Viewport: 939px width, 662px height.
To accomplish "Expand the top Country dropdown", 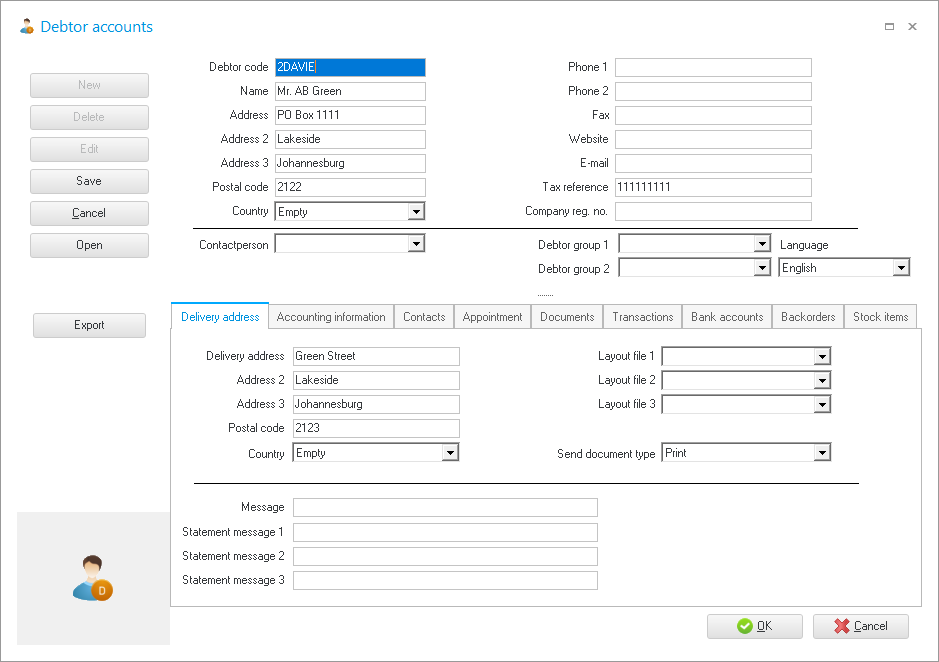I will (416, 212).
